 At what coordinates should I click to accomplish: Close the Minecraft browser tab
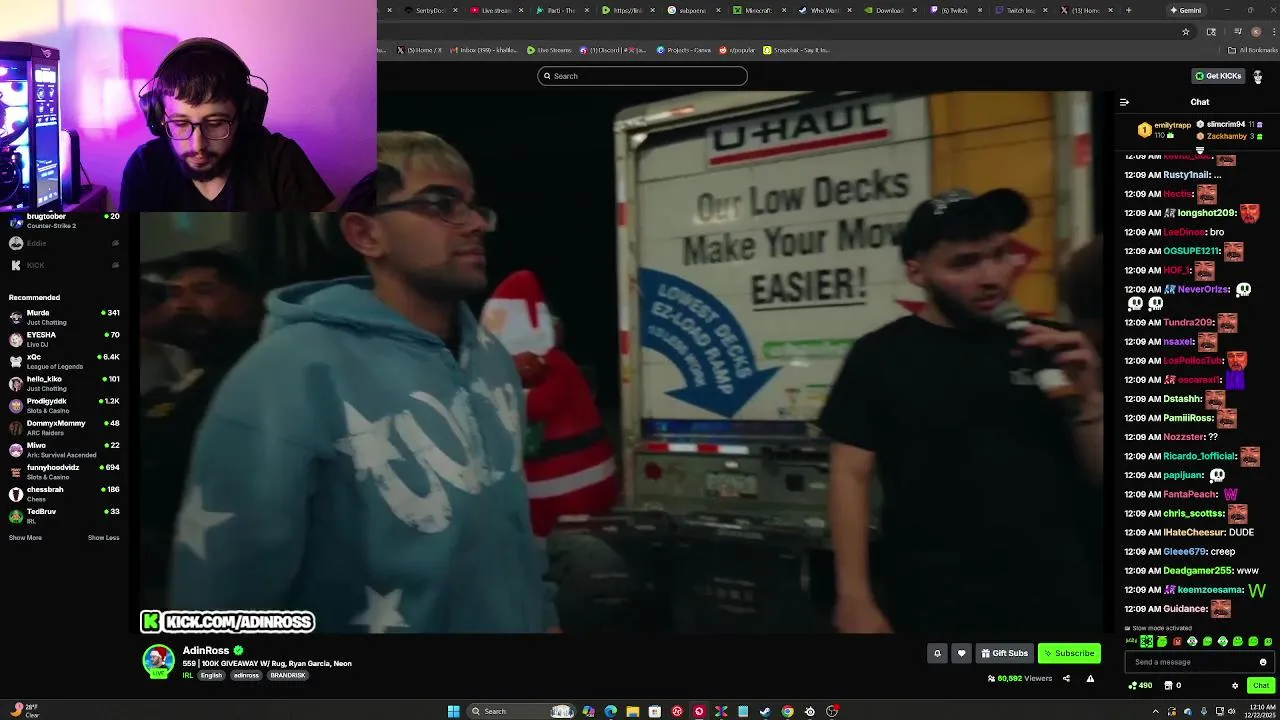[x=783, y=10]
